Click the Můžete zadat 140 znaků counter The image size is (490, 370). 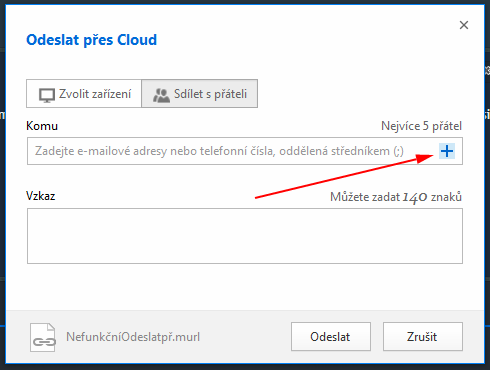click(396, 197)
